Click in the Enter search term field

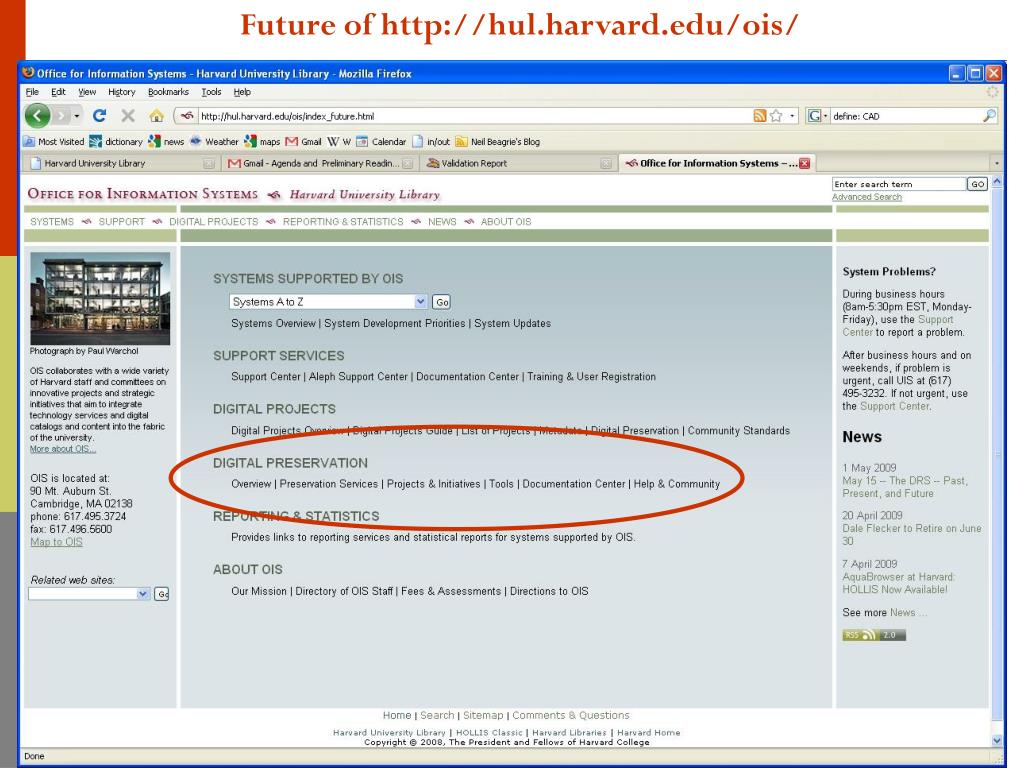pyautogui.click(x=899, y=184)
